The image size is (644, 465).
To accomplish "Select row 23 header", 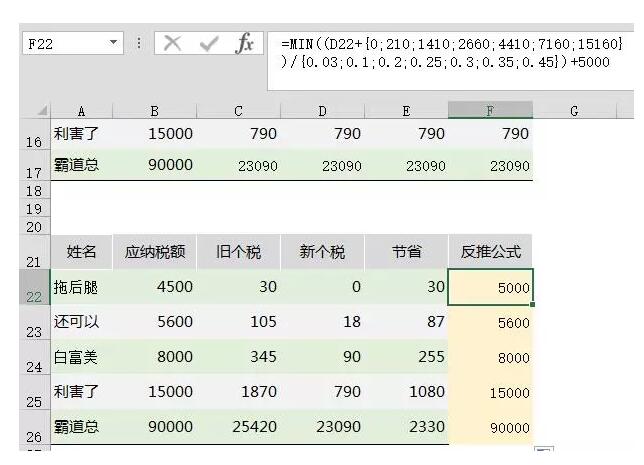I will click(x=34, y=322).
